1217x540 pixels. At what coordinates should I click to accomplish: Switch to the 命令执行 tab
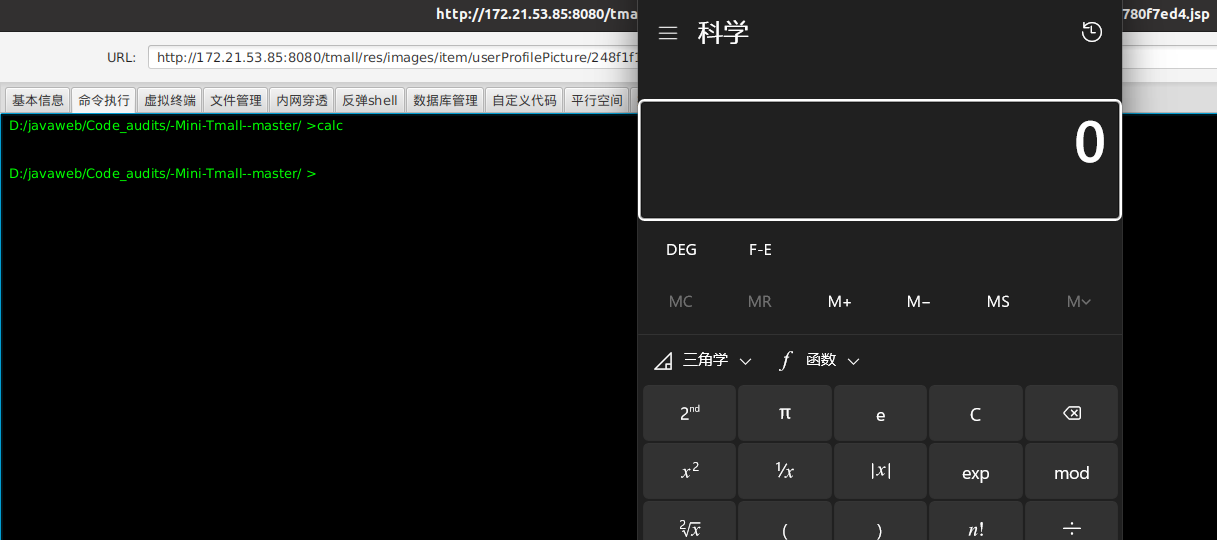pos(104,100)
